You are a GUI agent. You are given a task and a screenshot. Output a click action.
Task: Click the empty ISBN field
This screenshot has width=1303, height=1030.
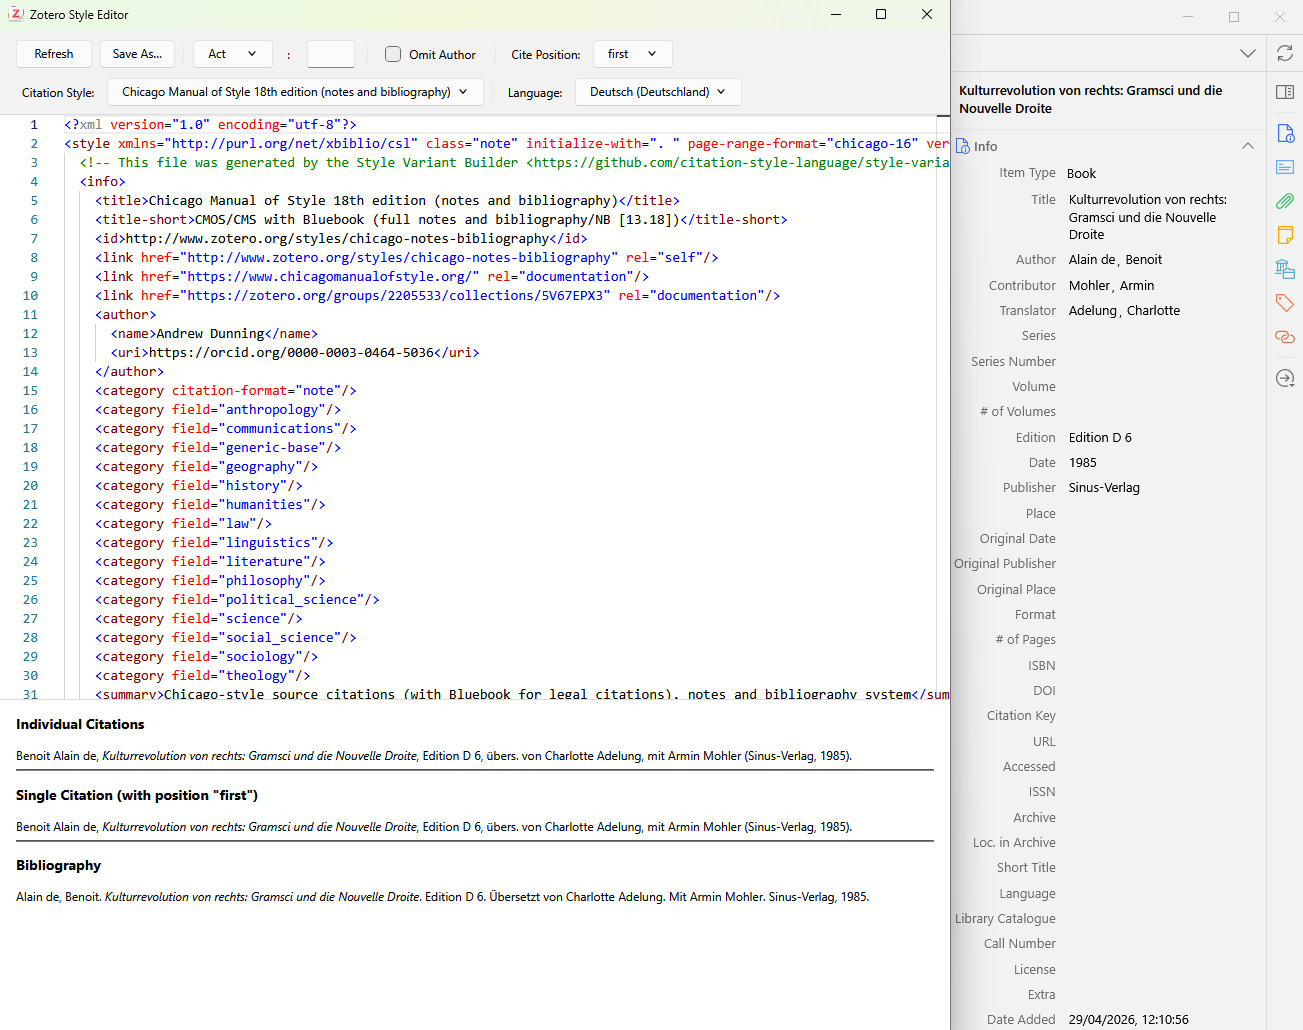click(x=1160, y=666)
